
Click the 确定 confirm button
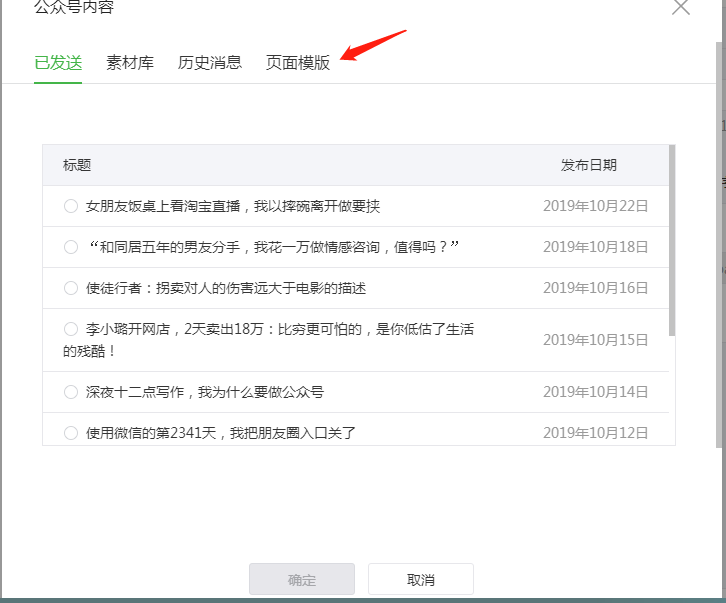point(302,580)
